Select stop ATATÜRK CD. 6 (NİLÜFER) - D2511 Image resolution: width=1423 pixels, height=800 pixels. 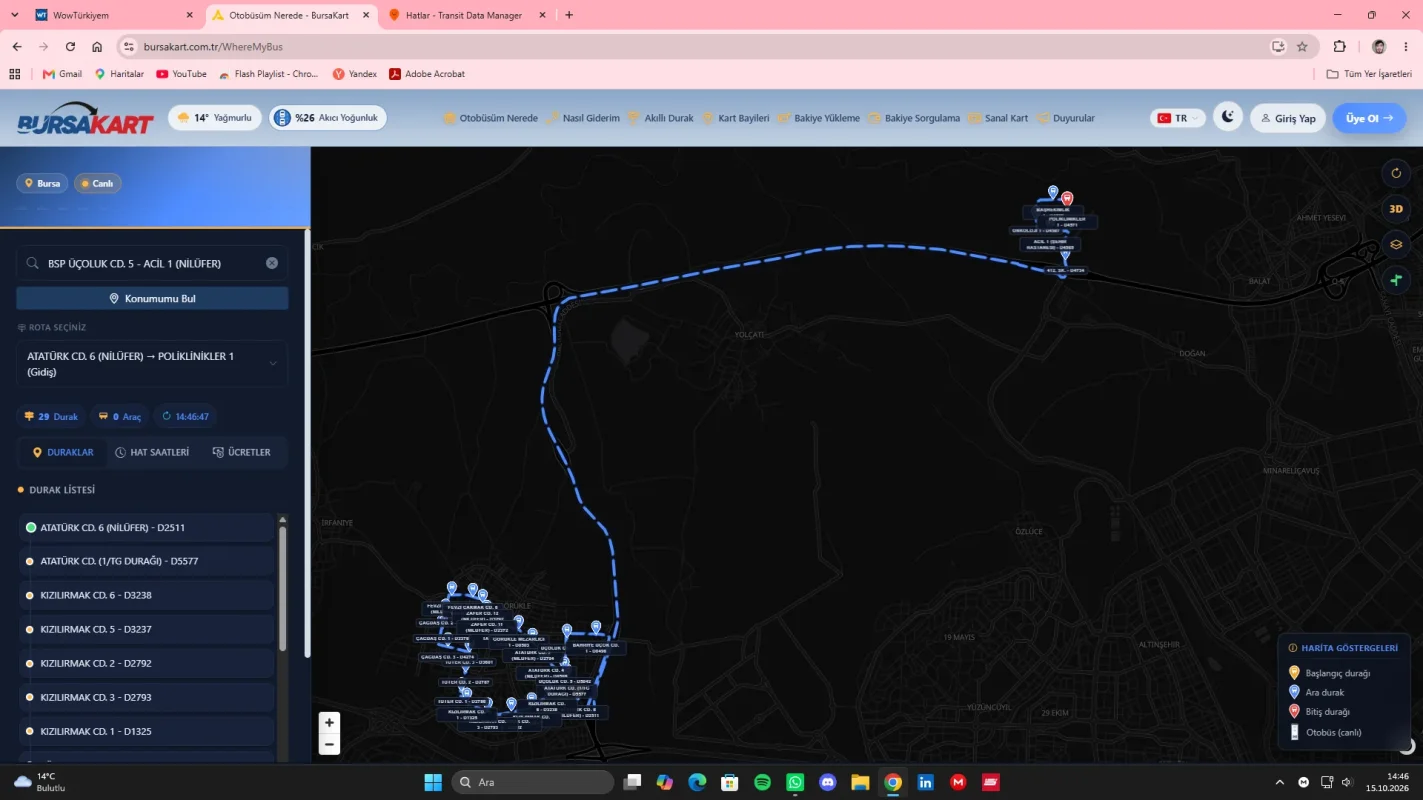point(147,527)
